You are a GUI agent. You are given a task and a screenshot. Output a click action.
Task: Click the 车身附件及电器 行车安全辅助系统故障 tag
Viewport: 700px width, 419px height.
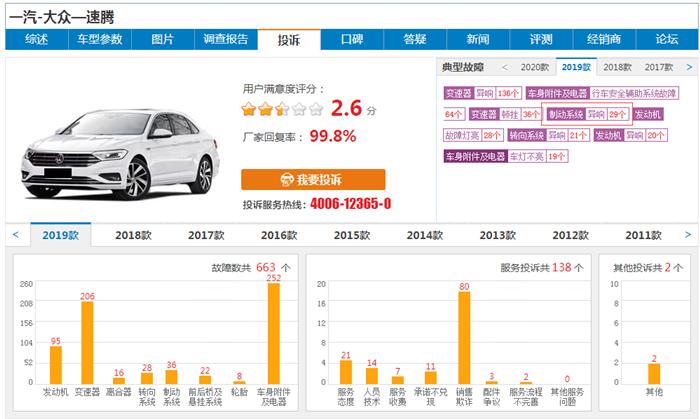pyautogui.click(x=602, y=93)
